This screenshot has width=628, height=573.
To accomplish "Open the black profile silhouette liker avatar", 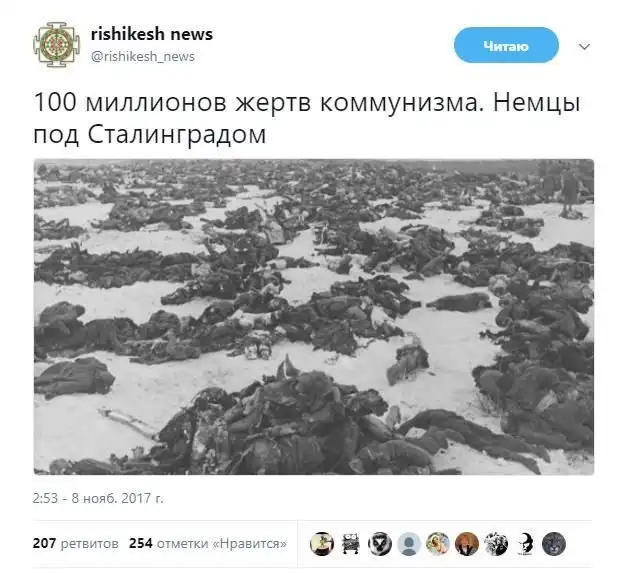I will [525, 544].
